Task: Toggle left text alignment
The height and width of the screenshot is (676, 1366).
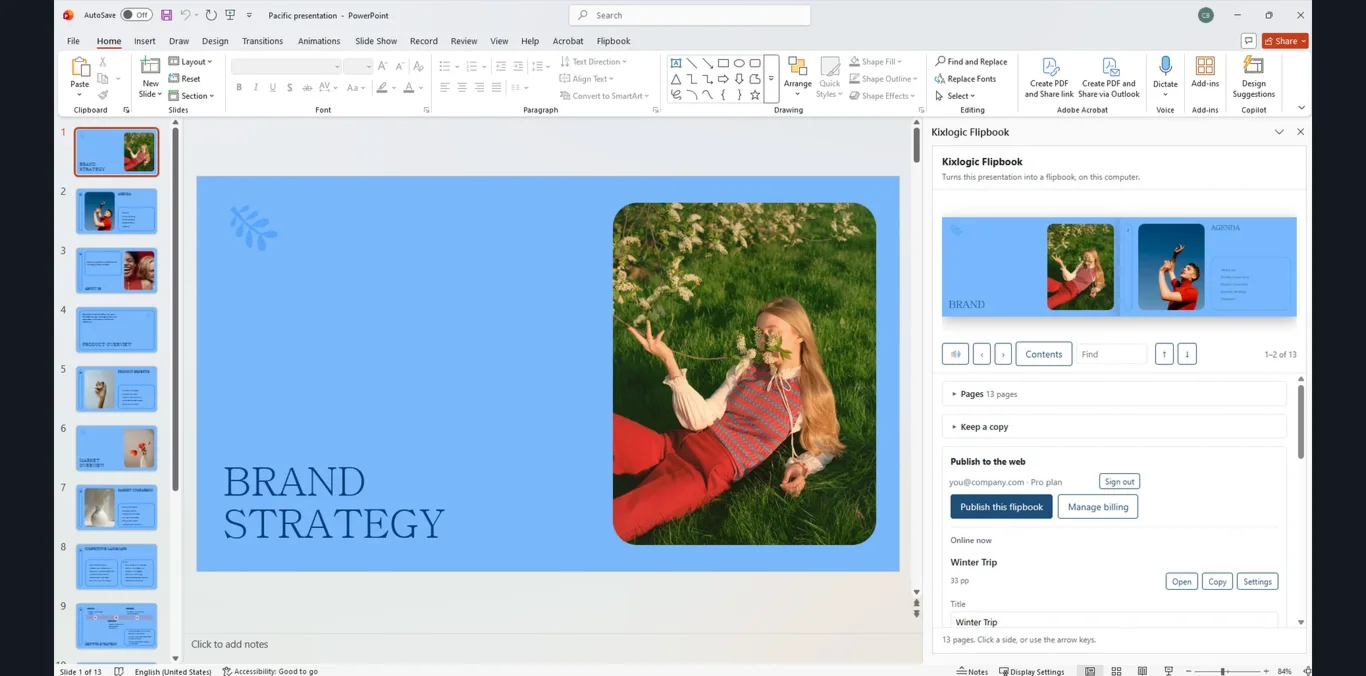Action: 445,88
